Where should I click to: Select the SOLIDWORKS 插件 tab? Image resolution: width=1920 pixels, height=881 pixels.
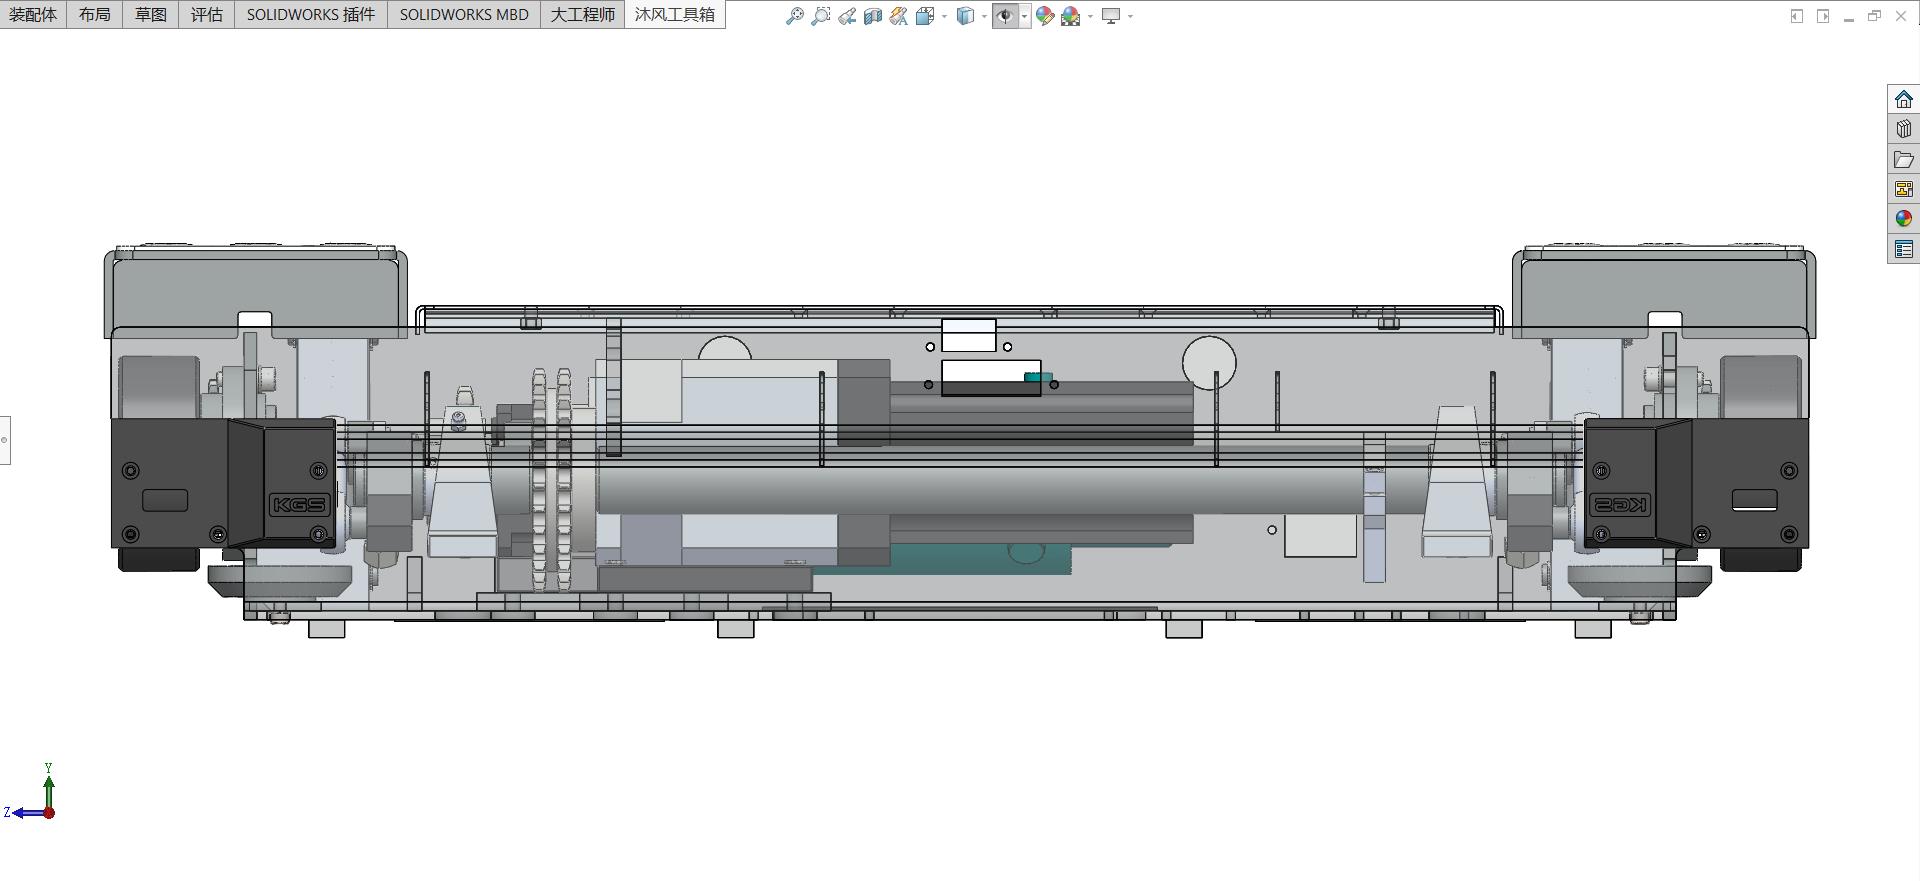tap(311, 15)
